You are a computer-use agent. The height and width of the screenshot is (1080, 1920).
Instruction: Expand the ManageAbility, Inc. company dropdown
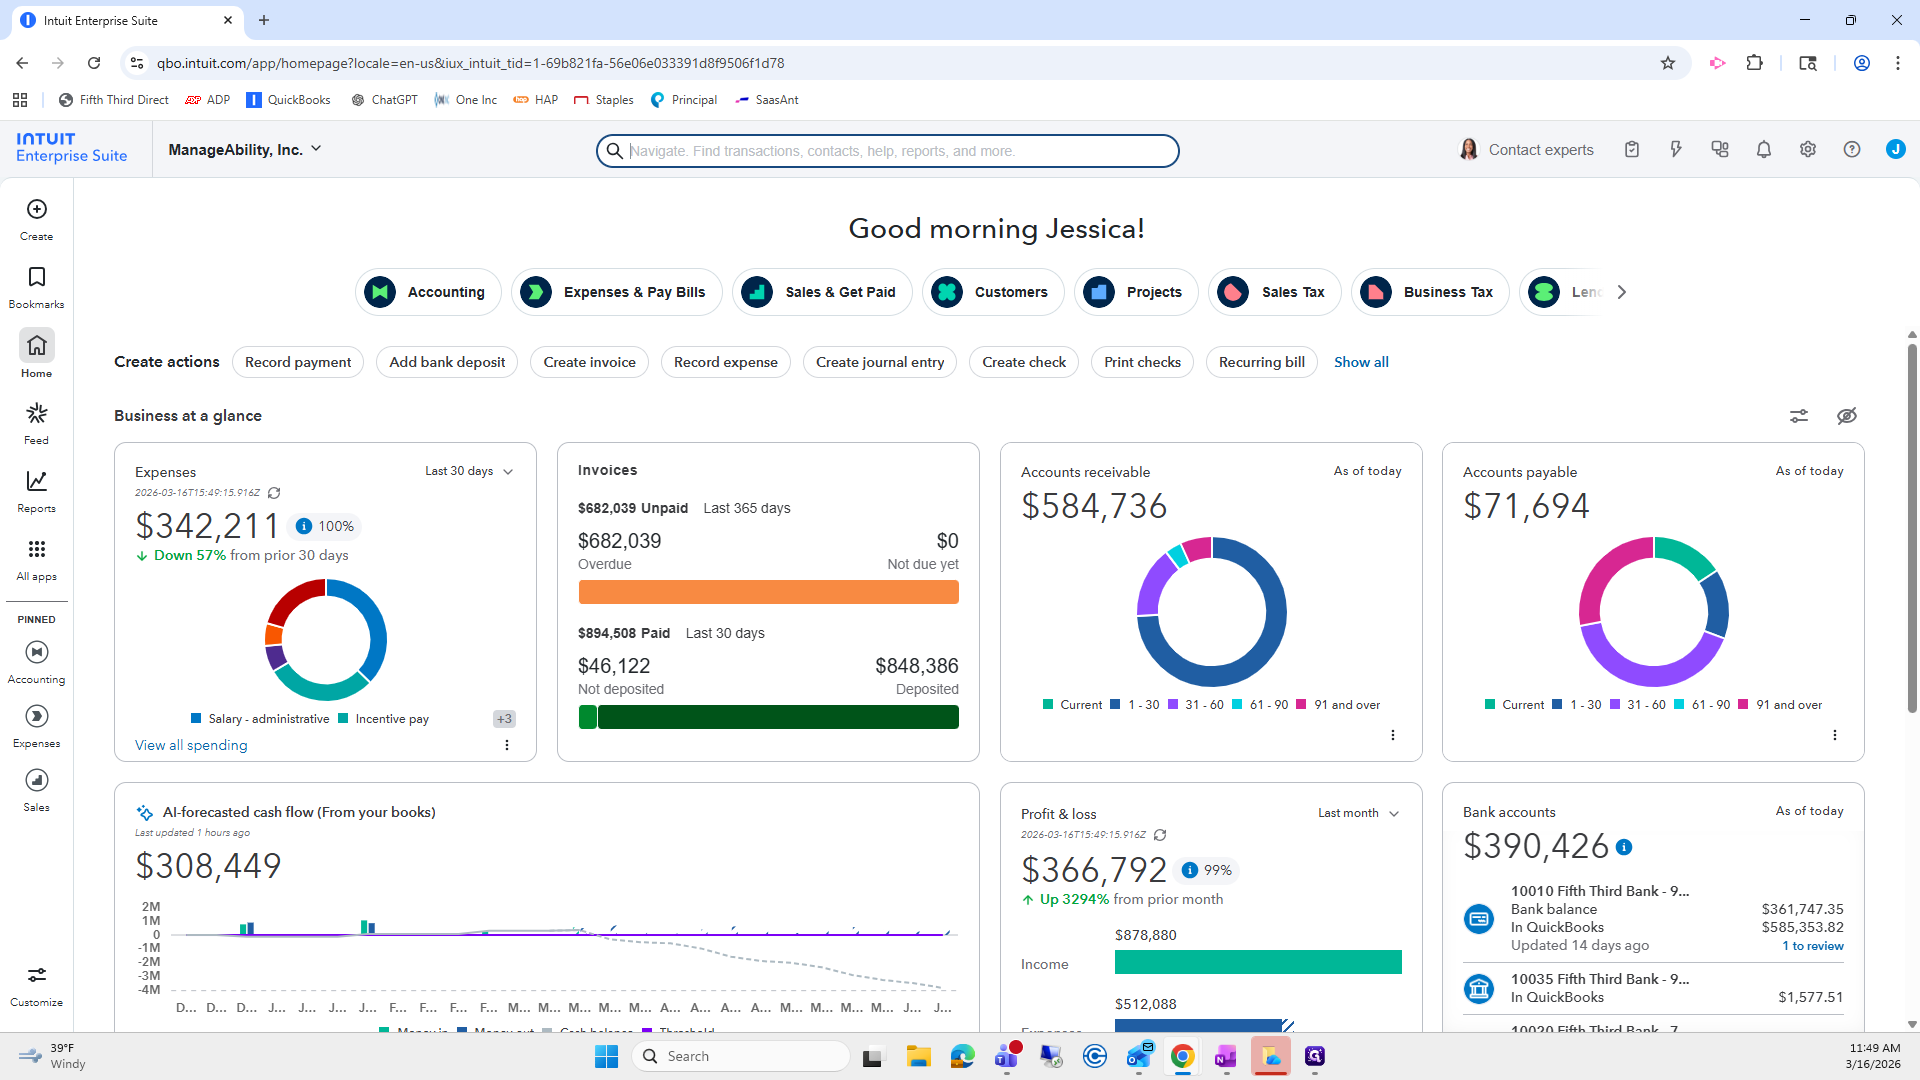tap(245, 150)
